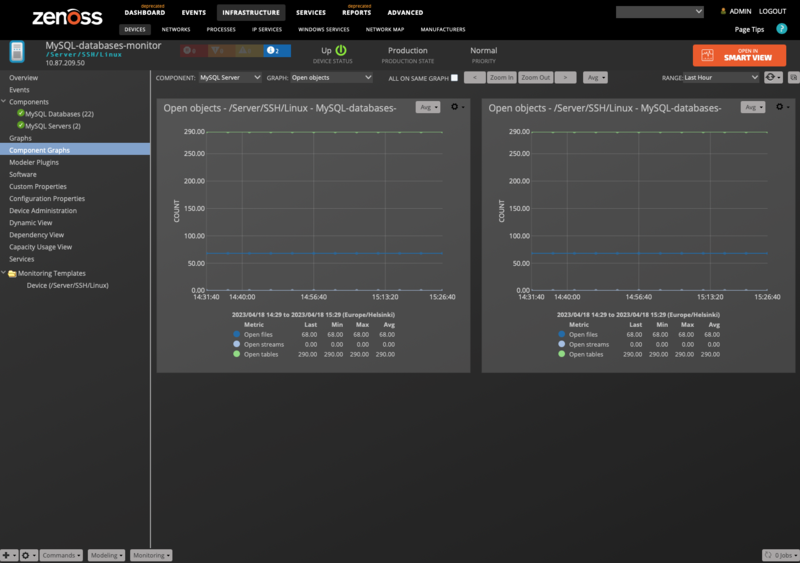800x563 pixels.
Task: Switch to the Windows Services subtab
Action: click(x=323, y=30)
